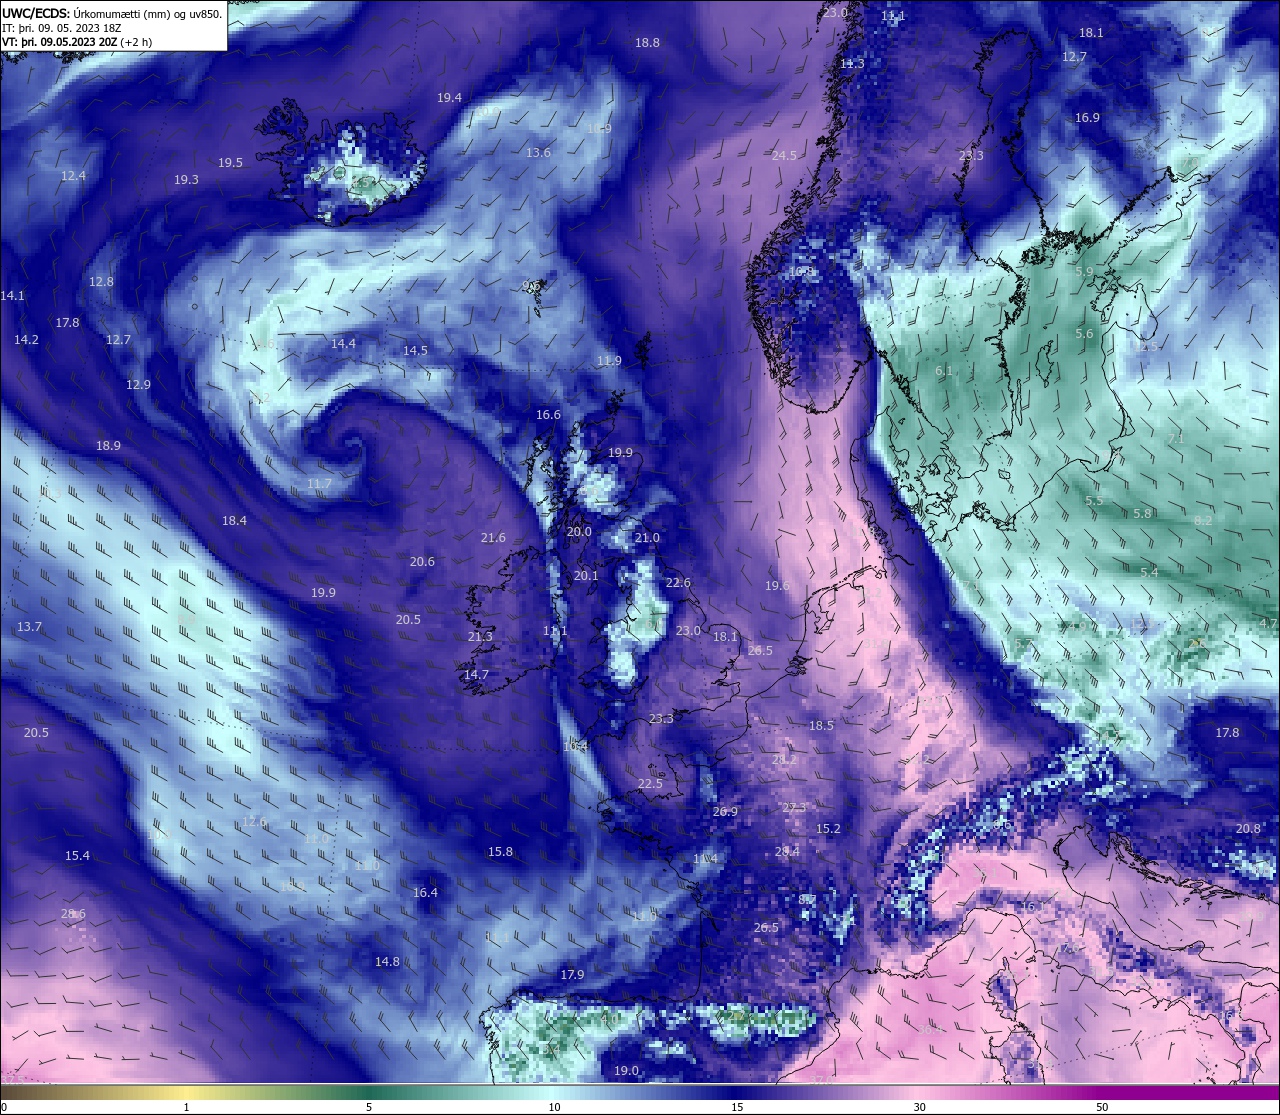Click the map value 14.7
This screenshot has width=1280, height=1115.
point(476,675)
